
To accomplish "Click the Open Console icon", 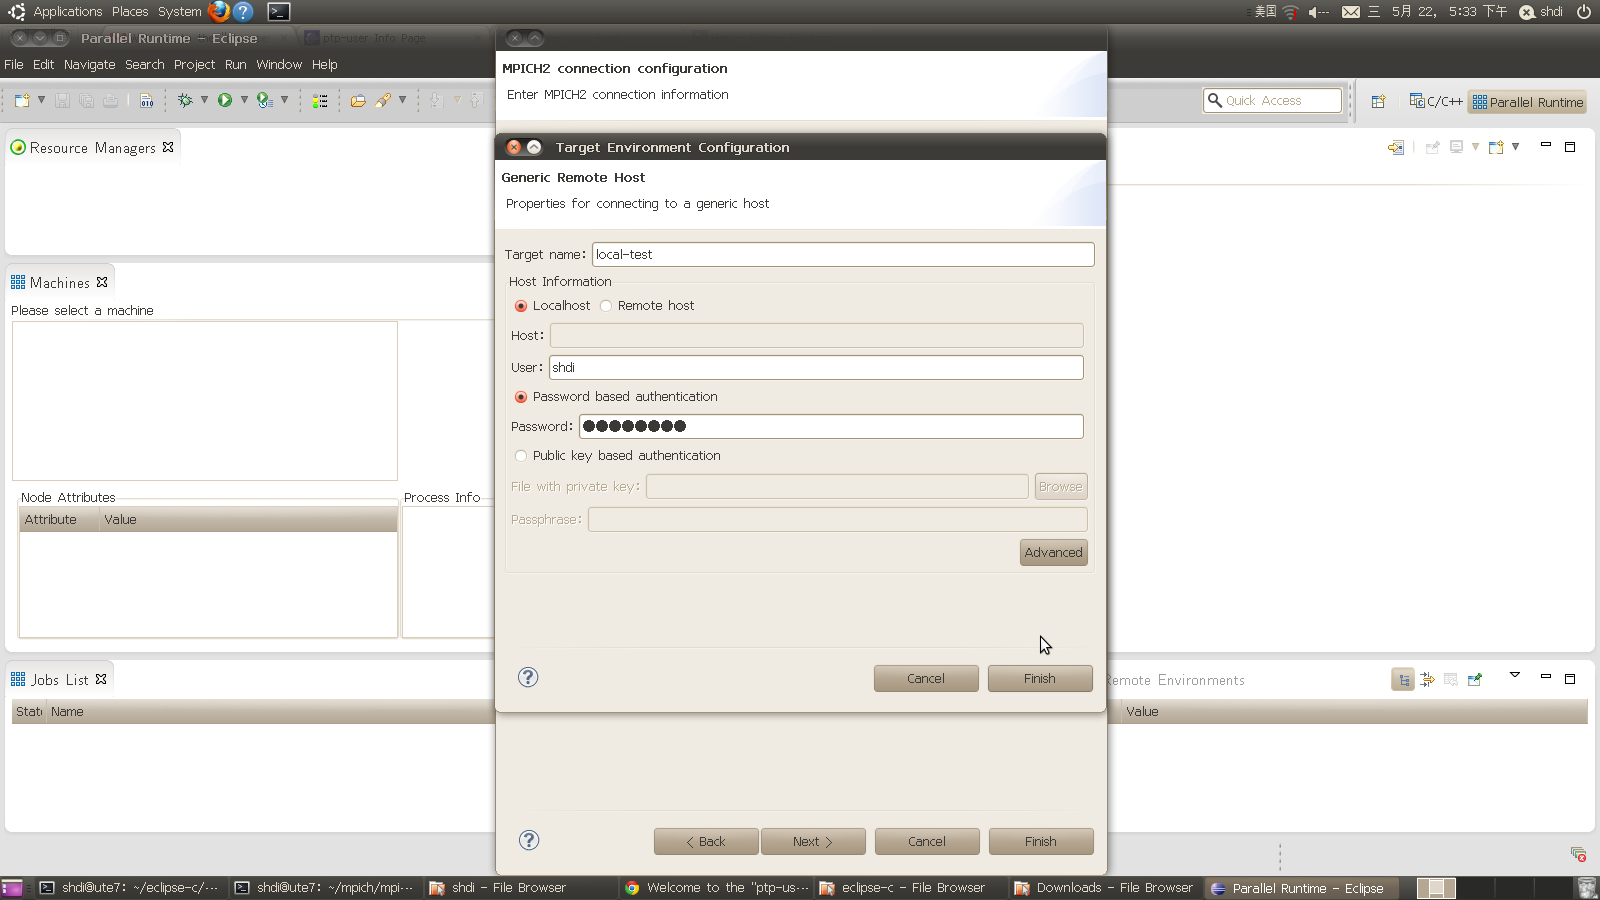I will coord(1496,147).
